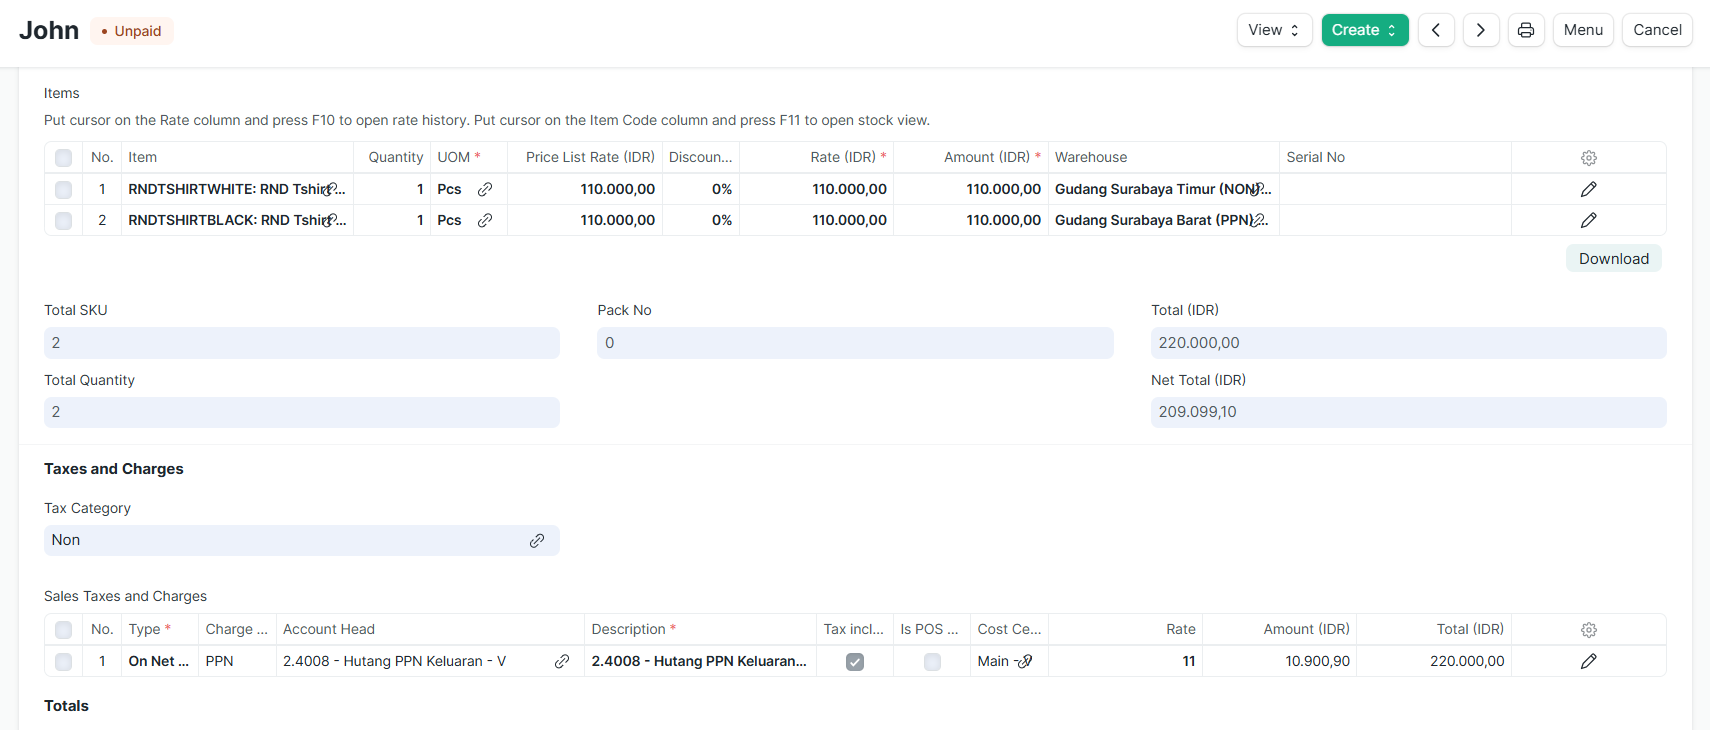Open RNDTSHIRTWHITE item link icon
1710x730 pixels.
(x=330, y=189)
